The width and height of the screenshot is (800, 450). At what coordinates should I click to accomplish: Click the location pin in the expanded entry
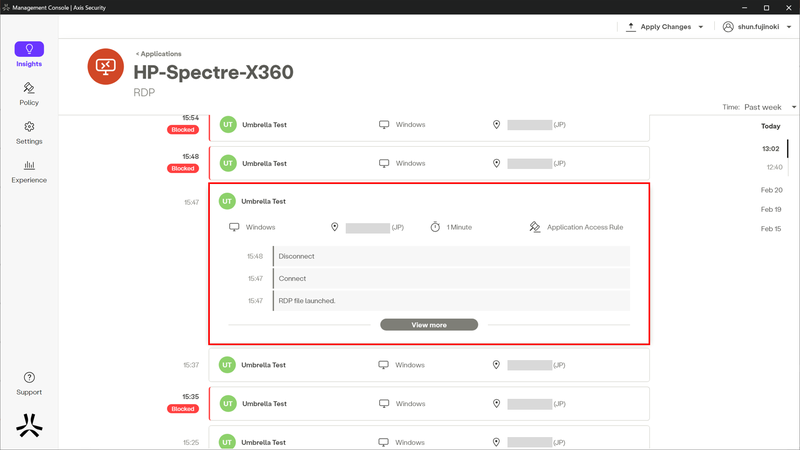(335, 227)
